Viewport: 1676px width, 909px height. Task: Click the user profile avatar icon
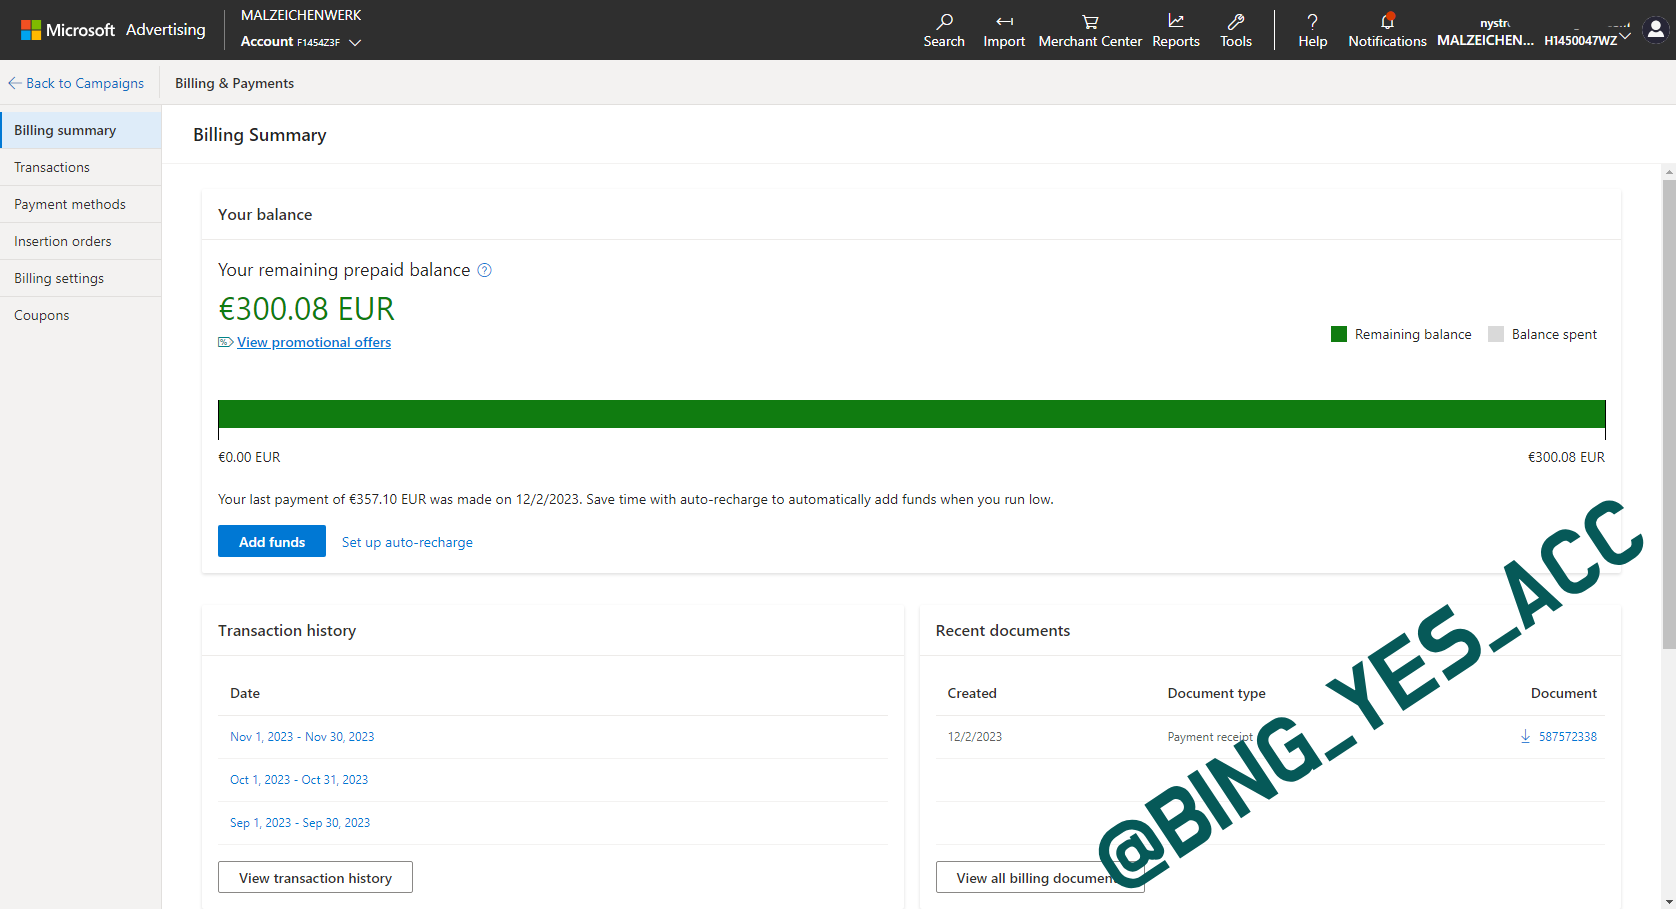pyautogui.click(x=1656, y=30)
